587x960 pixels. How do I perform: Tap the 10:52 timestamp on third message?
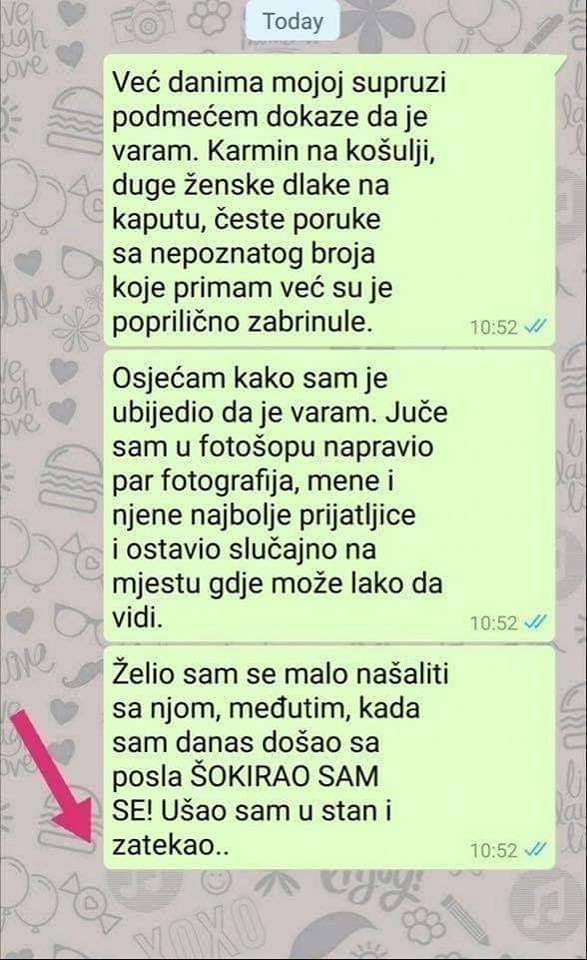pos(494,850)
